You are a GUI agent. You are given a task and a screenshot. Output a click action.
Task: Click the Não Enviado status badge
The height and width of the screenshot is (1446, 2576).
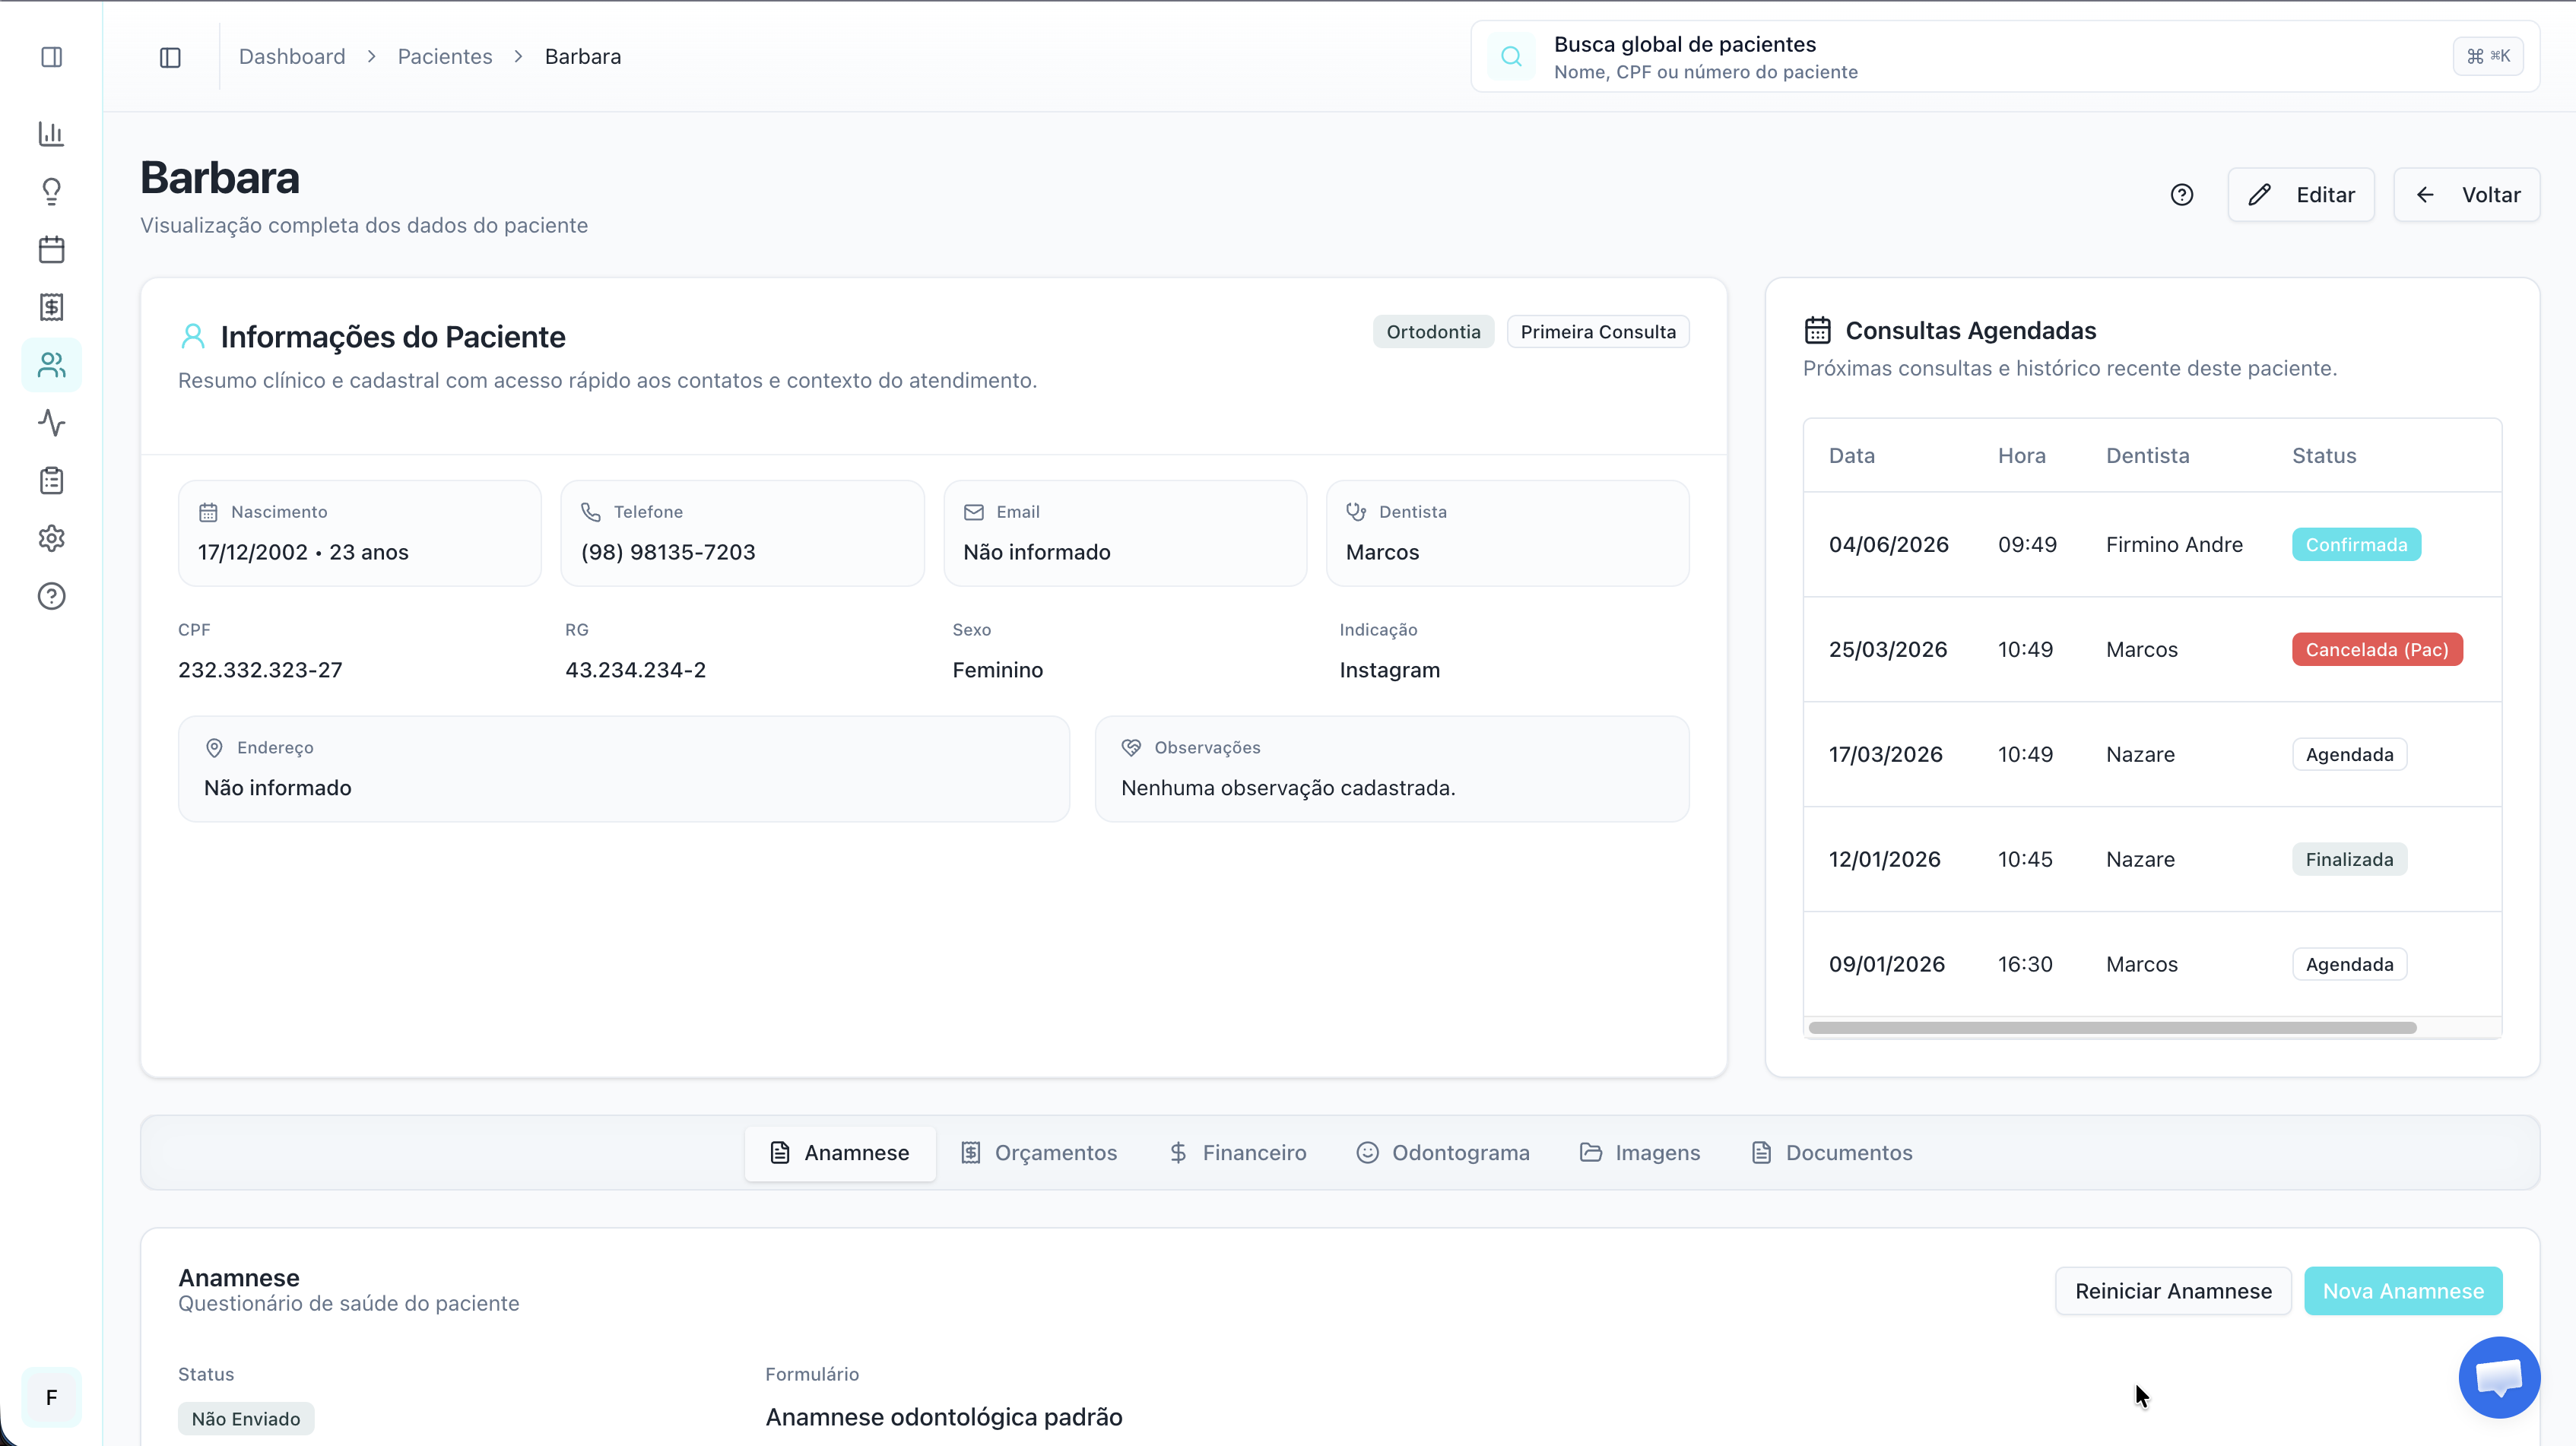tap(246, 1419)
